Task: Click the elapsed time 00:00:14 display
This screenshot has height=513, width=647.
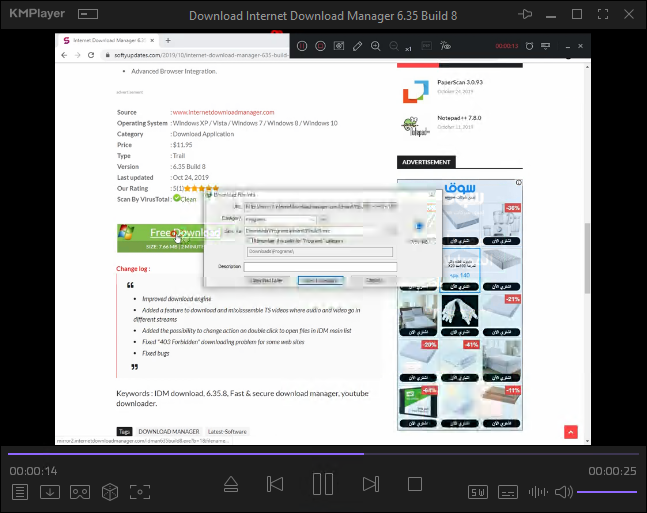Action: click(x=33, y=471)
